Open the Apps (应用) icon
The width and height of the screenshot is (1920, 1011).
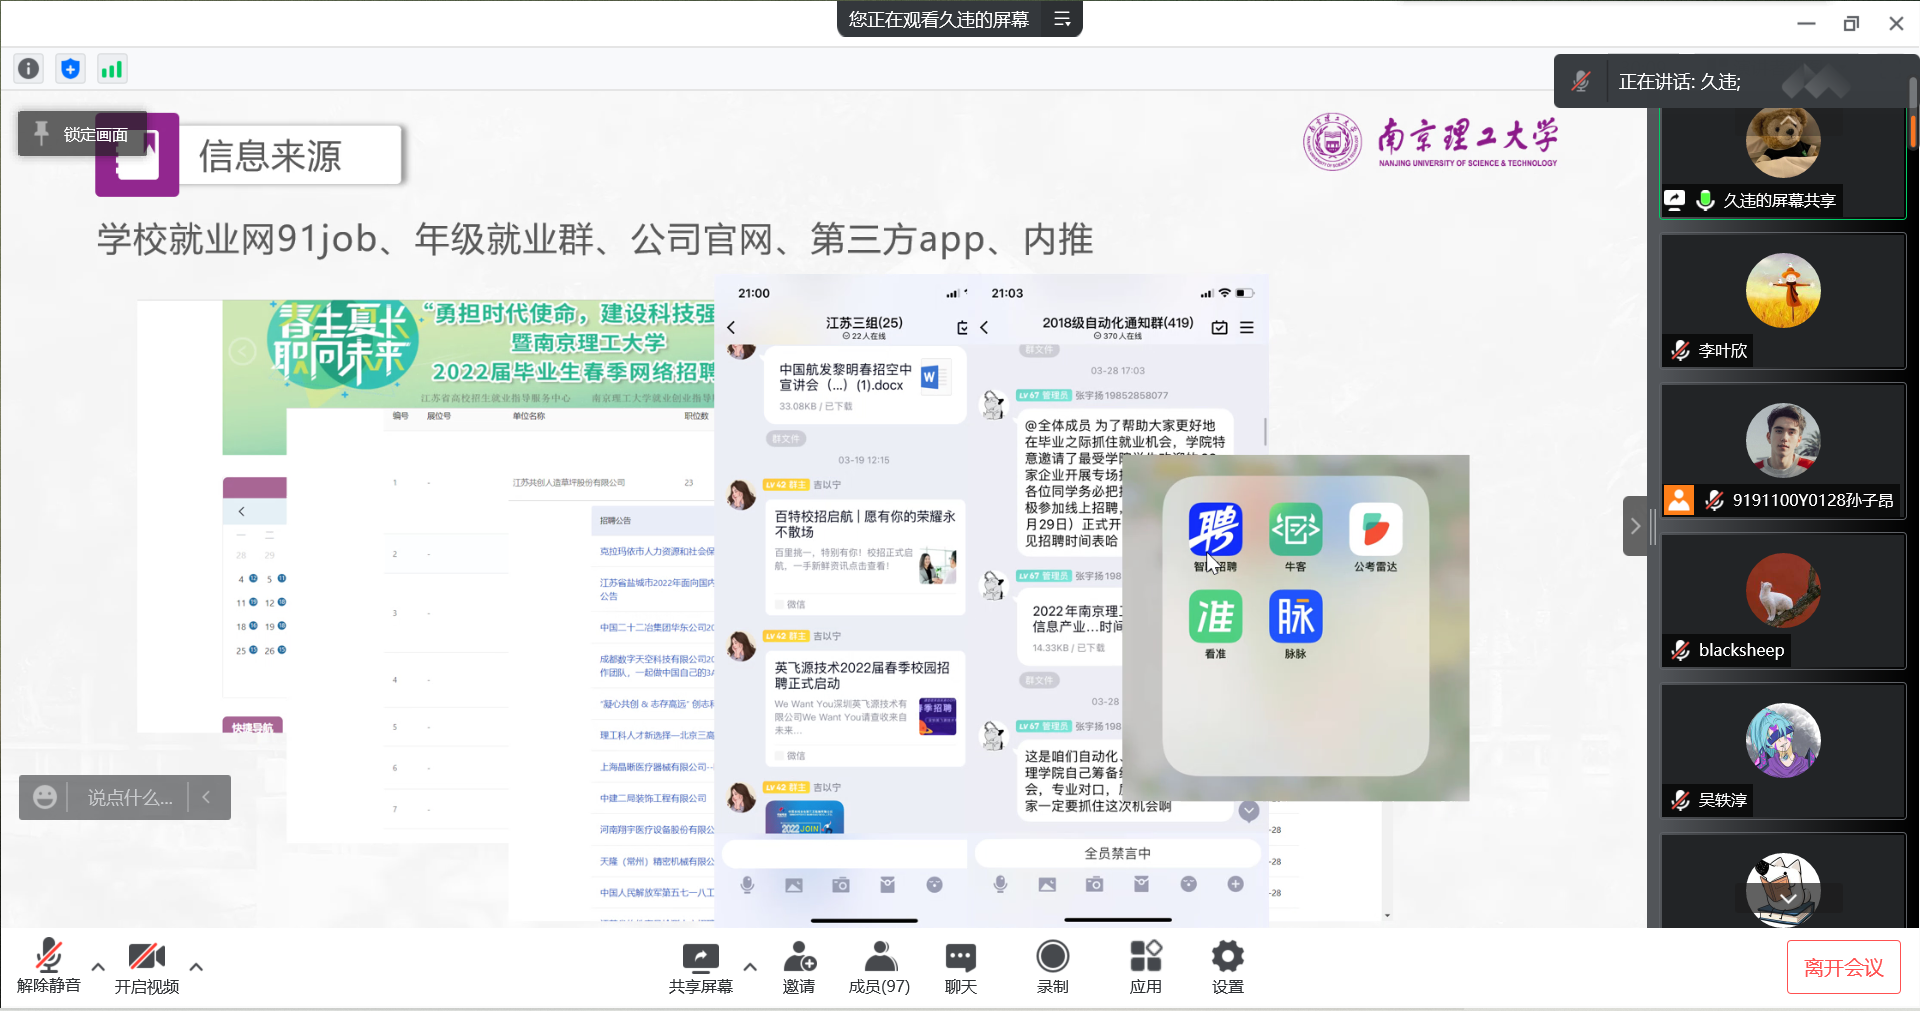click(1145, 967)
